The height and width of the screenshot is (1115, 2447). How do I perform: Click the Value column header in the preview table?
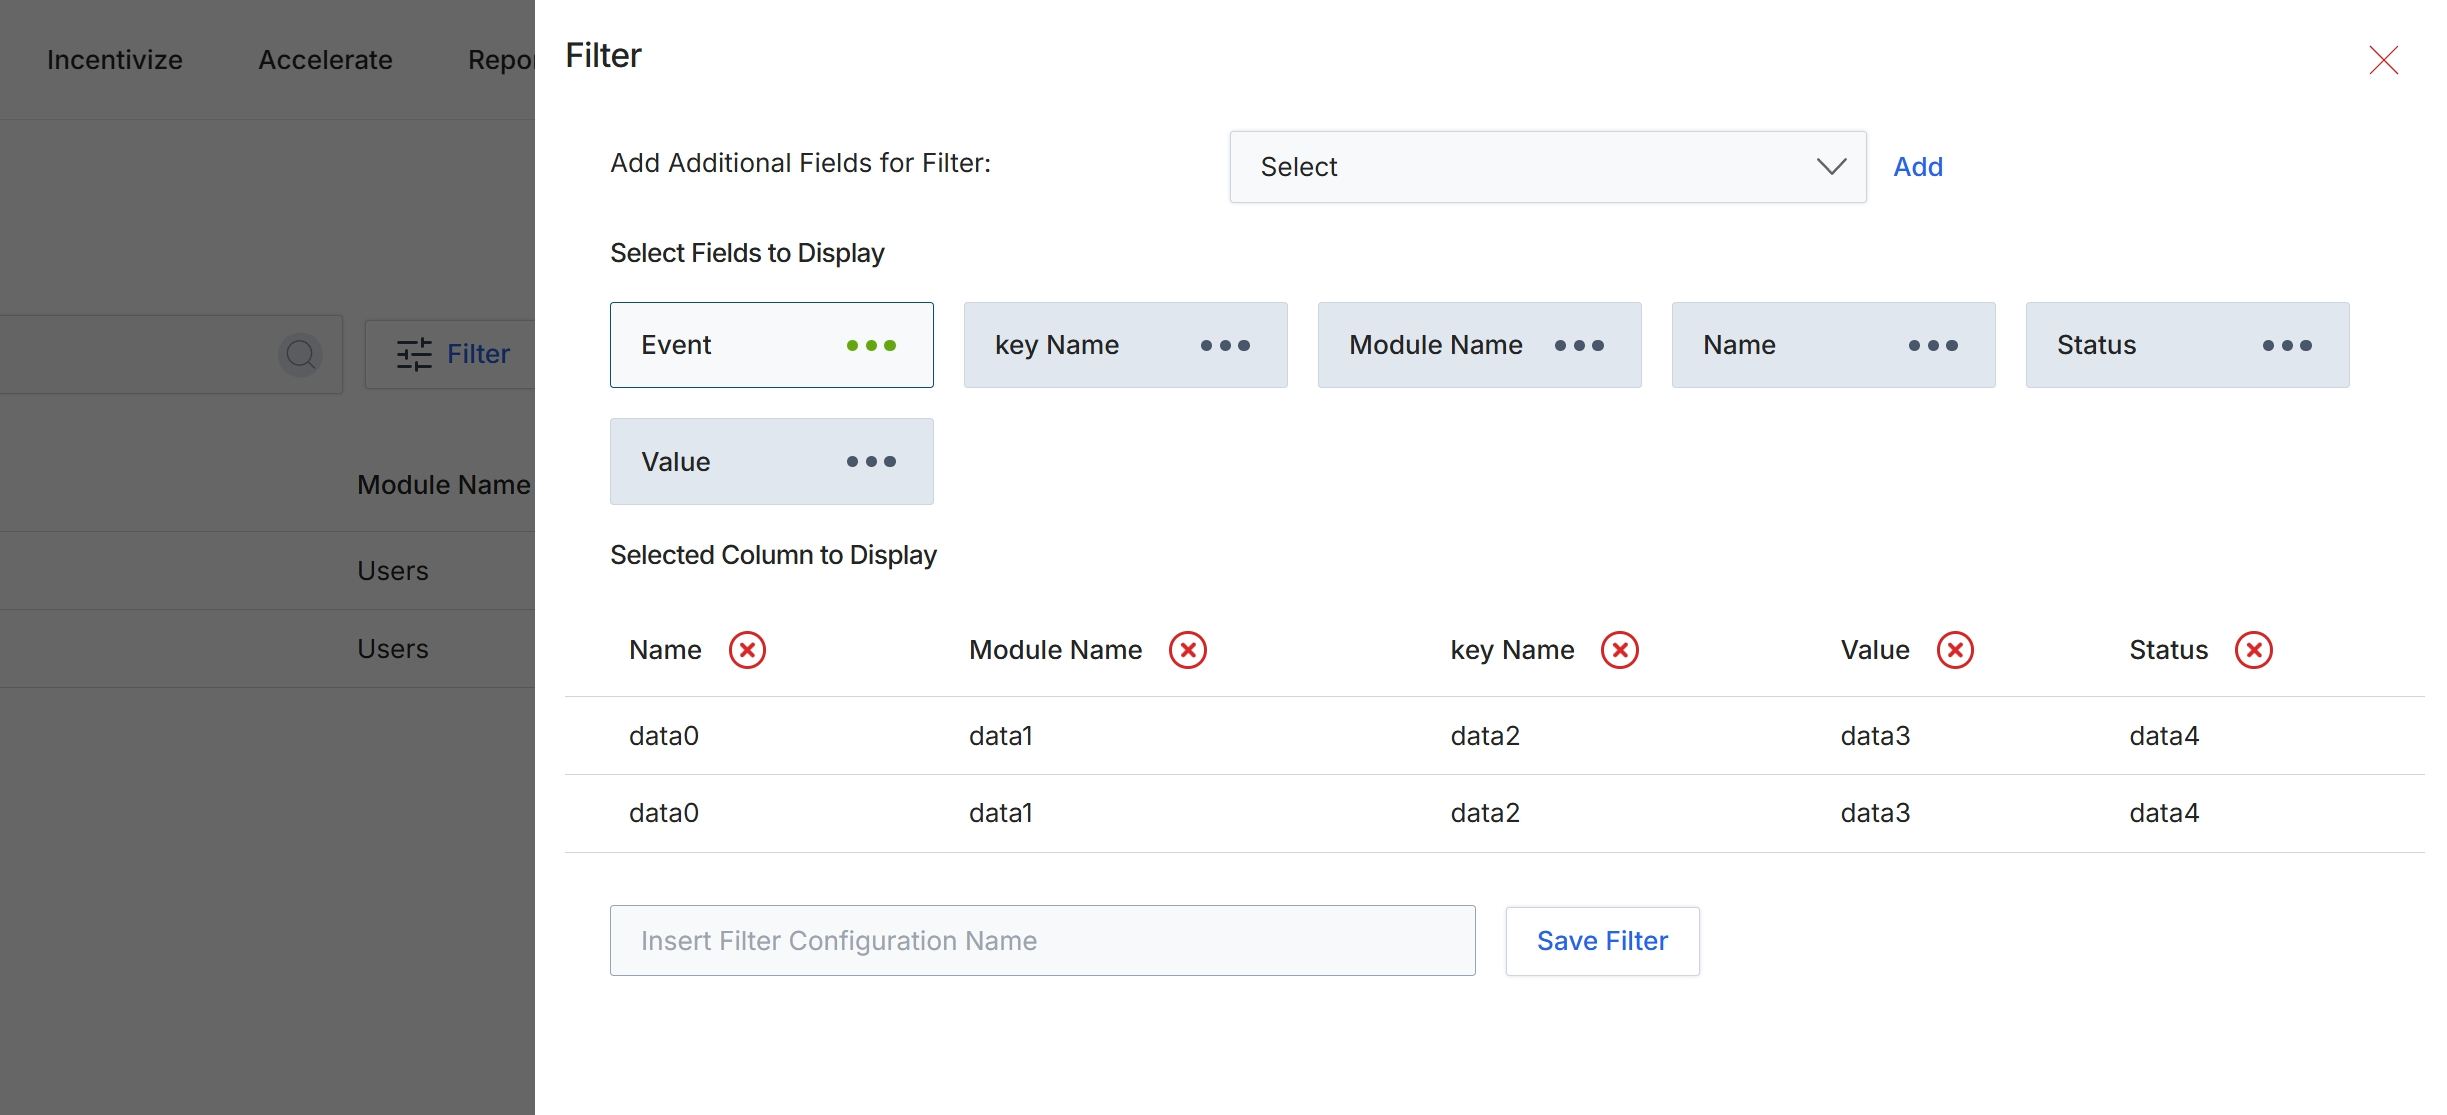click(1875, 650)
